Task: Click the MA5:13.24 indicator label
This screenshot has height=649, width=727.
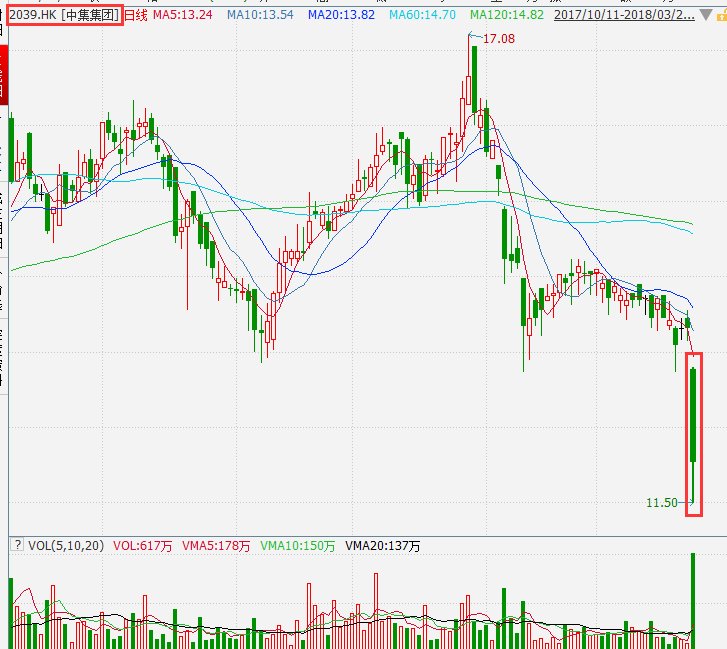Action: click(182, 15)
